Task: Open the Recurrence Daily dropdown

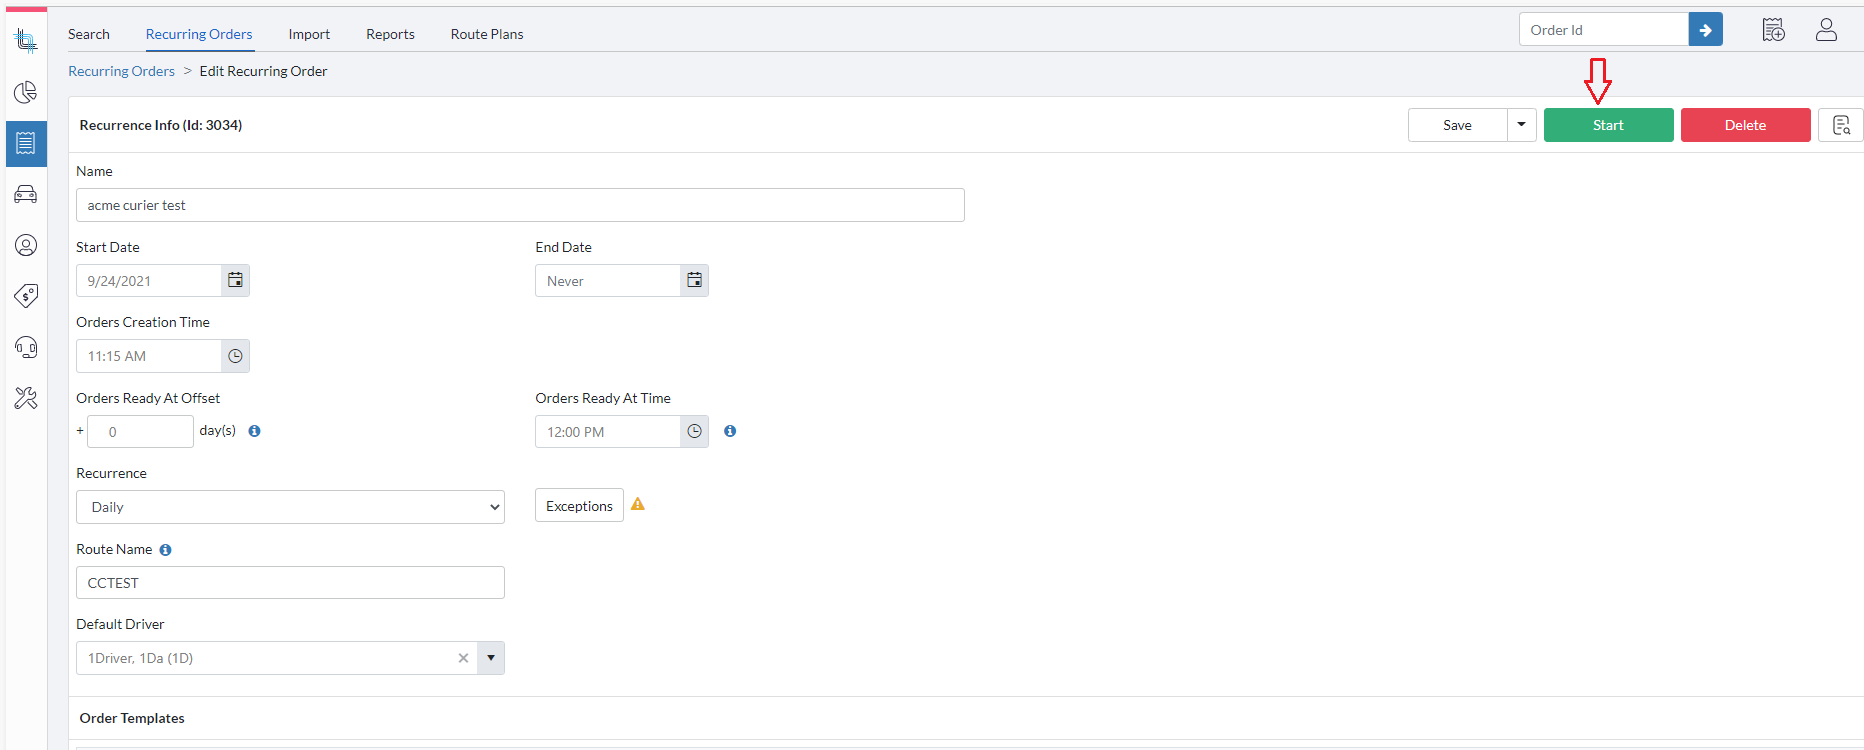Action: (290, 507)
